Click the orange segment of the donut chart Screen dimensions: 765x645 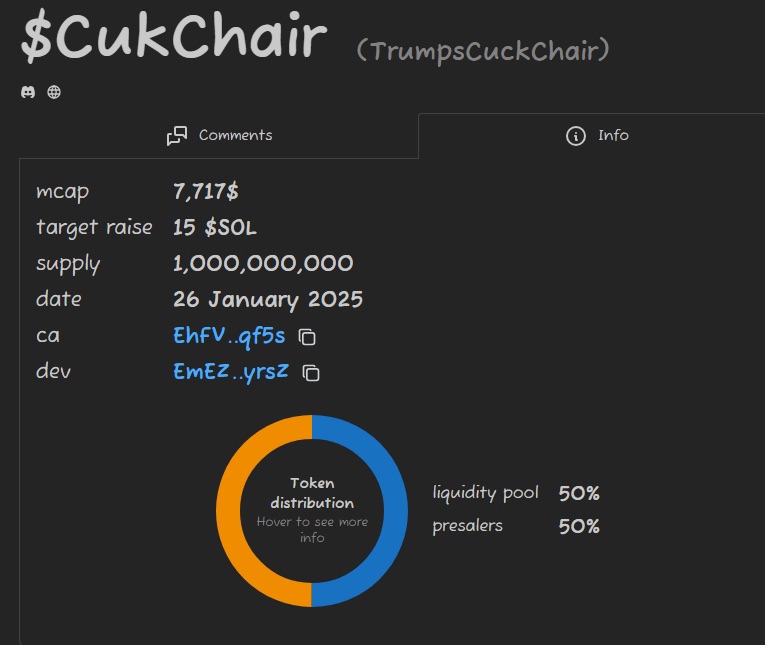(x=231, y=511)
